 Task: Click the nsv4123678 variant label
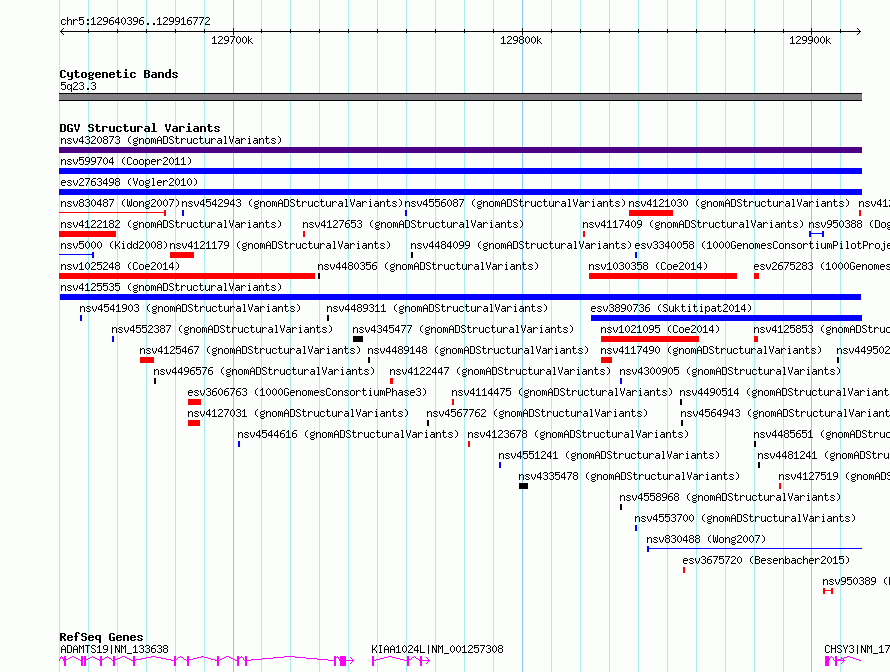[x=578, y=434]
